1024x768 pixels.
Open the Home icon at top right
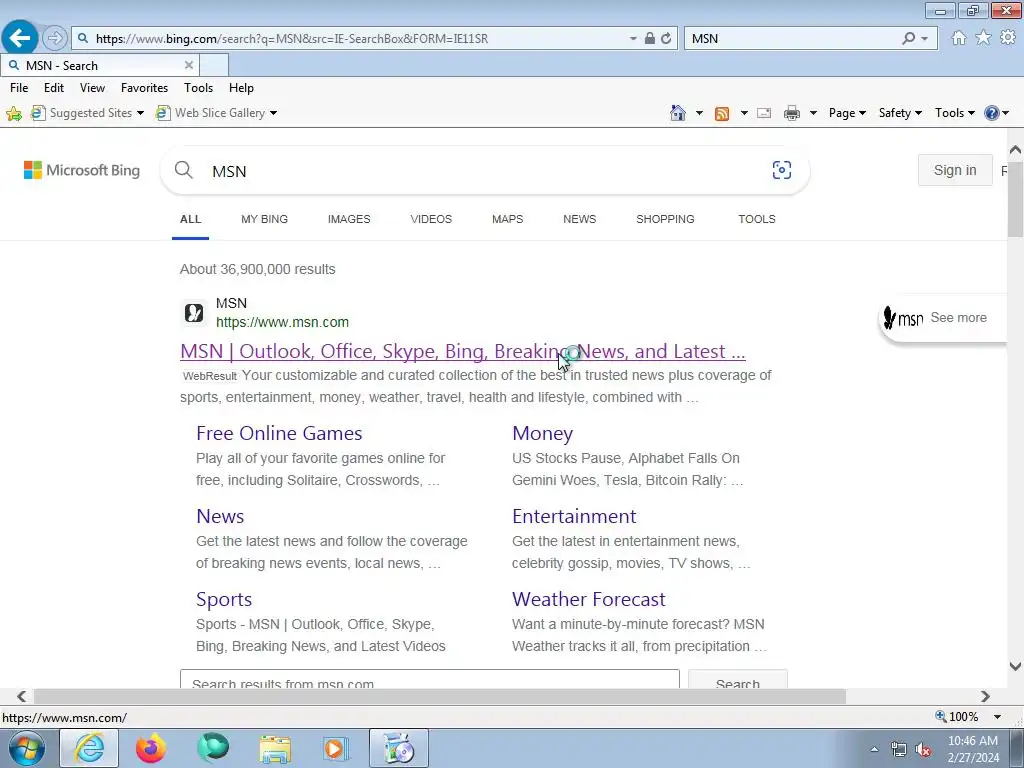click(x=958, y=38)
